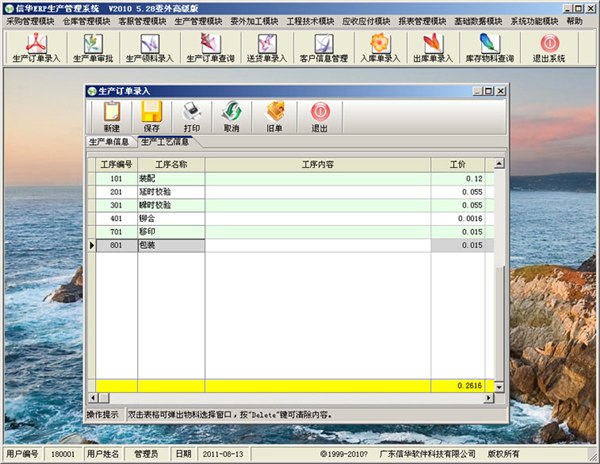Cancel editing with 取消
Image resolution: width=600 pixels, height=464 pixels.
click(232, 117)
